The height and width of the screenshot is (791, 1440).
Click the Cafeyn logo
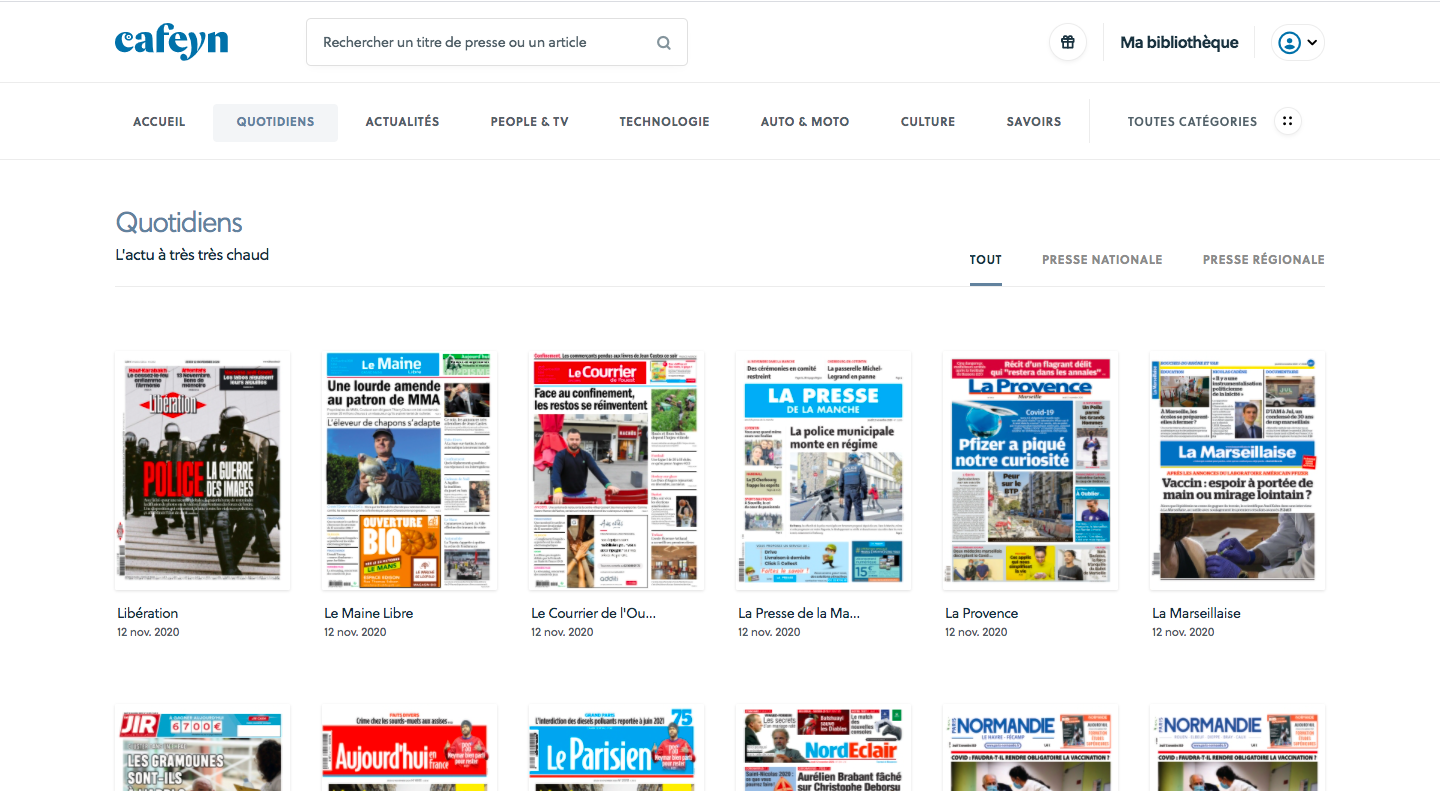(171, 41)
